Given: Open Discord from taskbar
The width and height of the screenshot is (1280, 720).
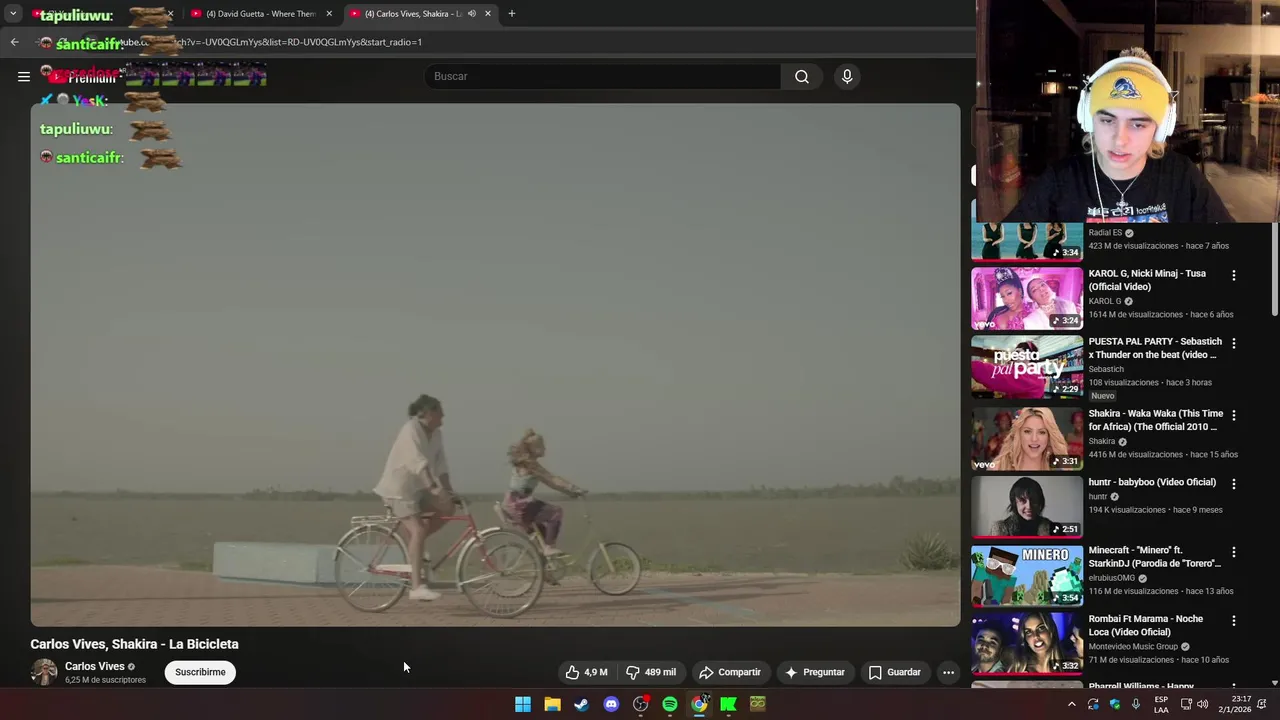Looking at the screenshot, I should click(611, 704).
